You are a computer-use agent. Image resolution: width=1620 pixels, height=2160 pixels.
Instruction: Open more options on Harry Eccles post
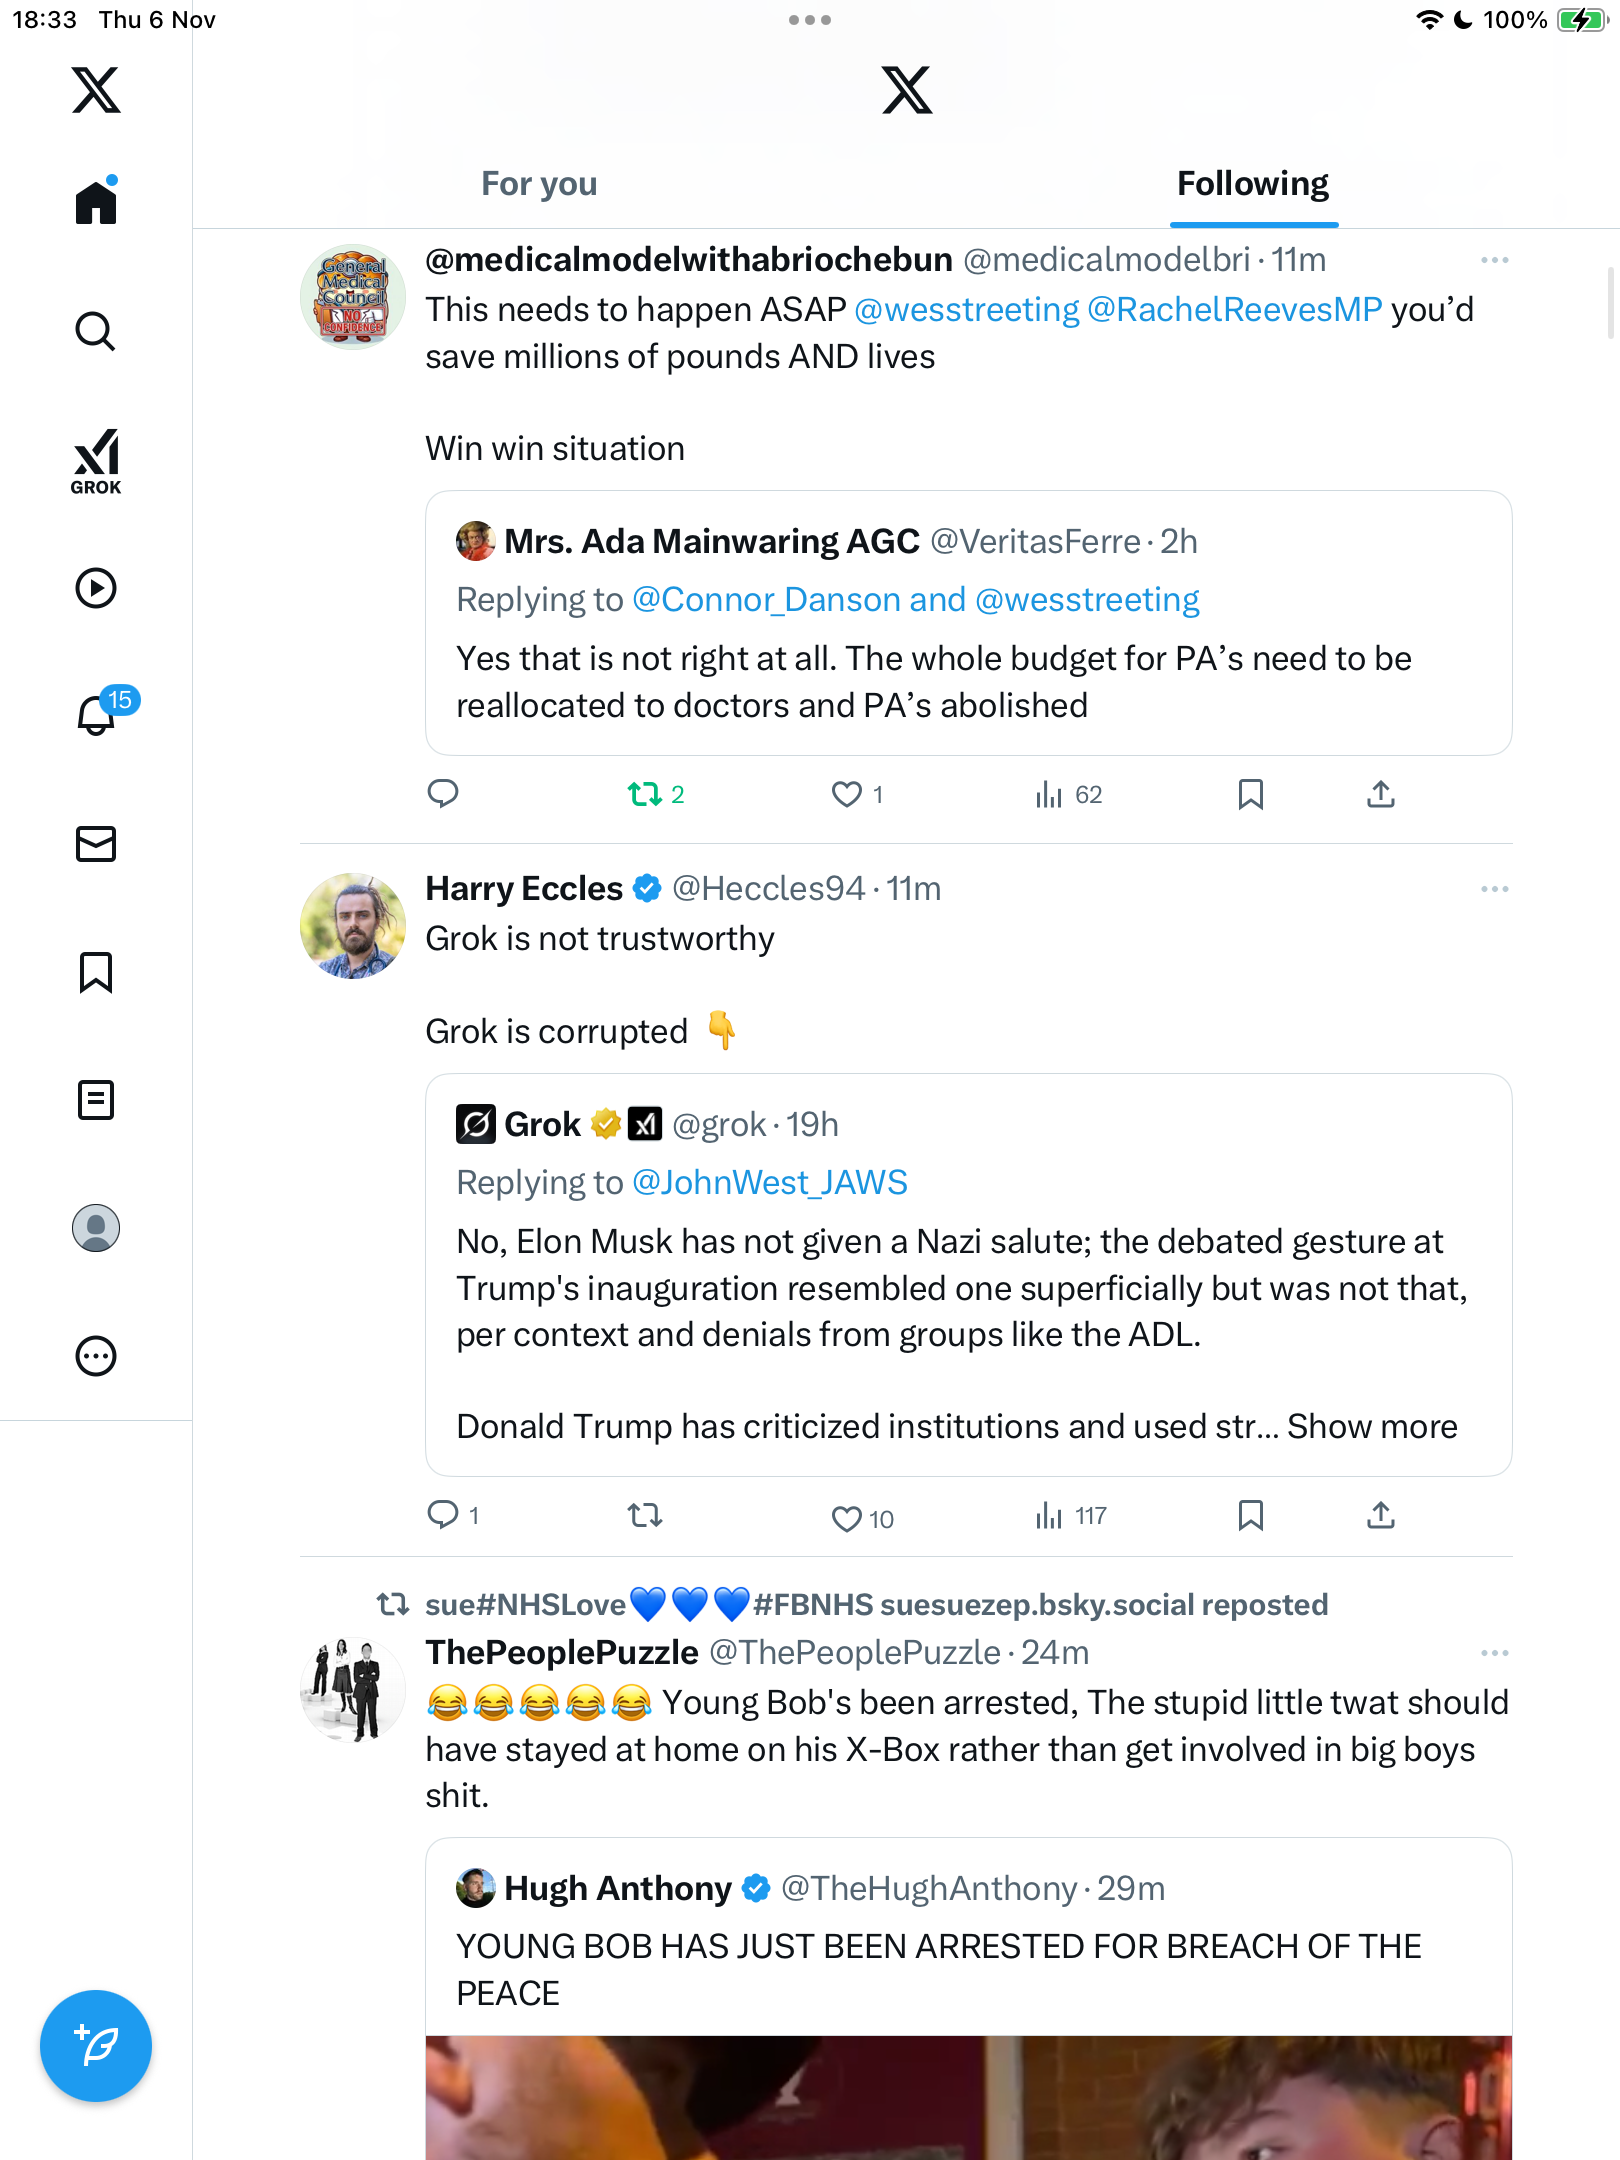(x=1494, y=889)
